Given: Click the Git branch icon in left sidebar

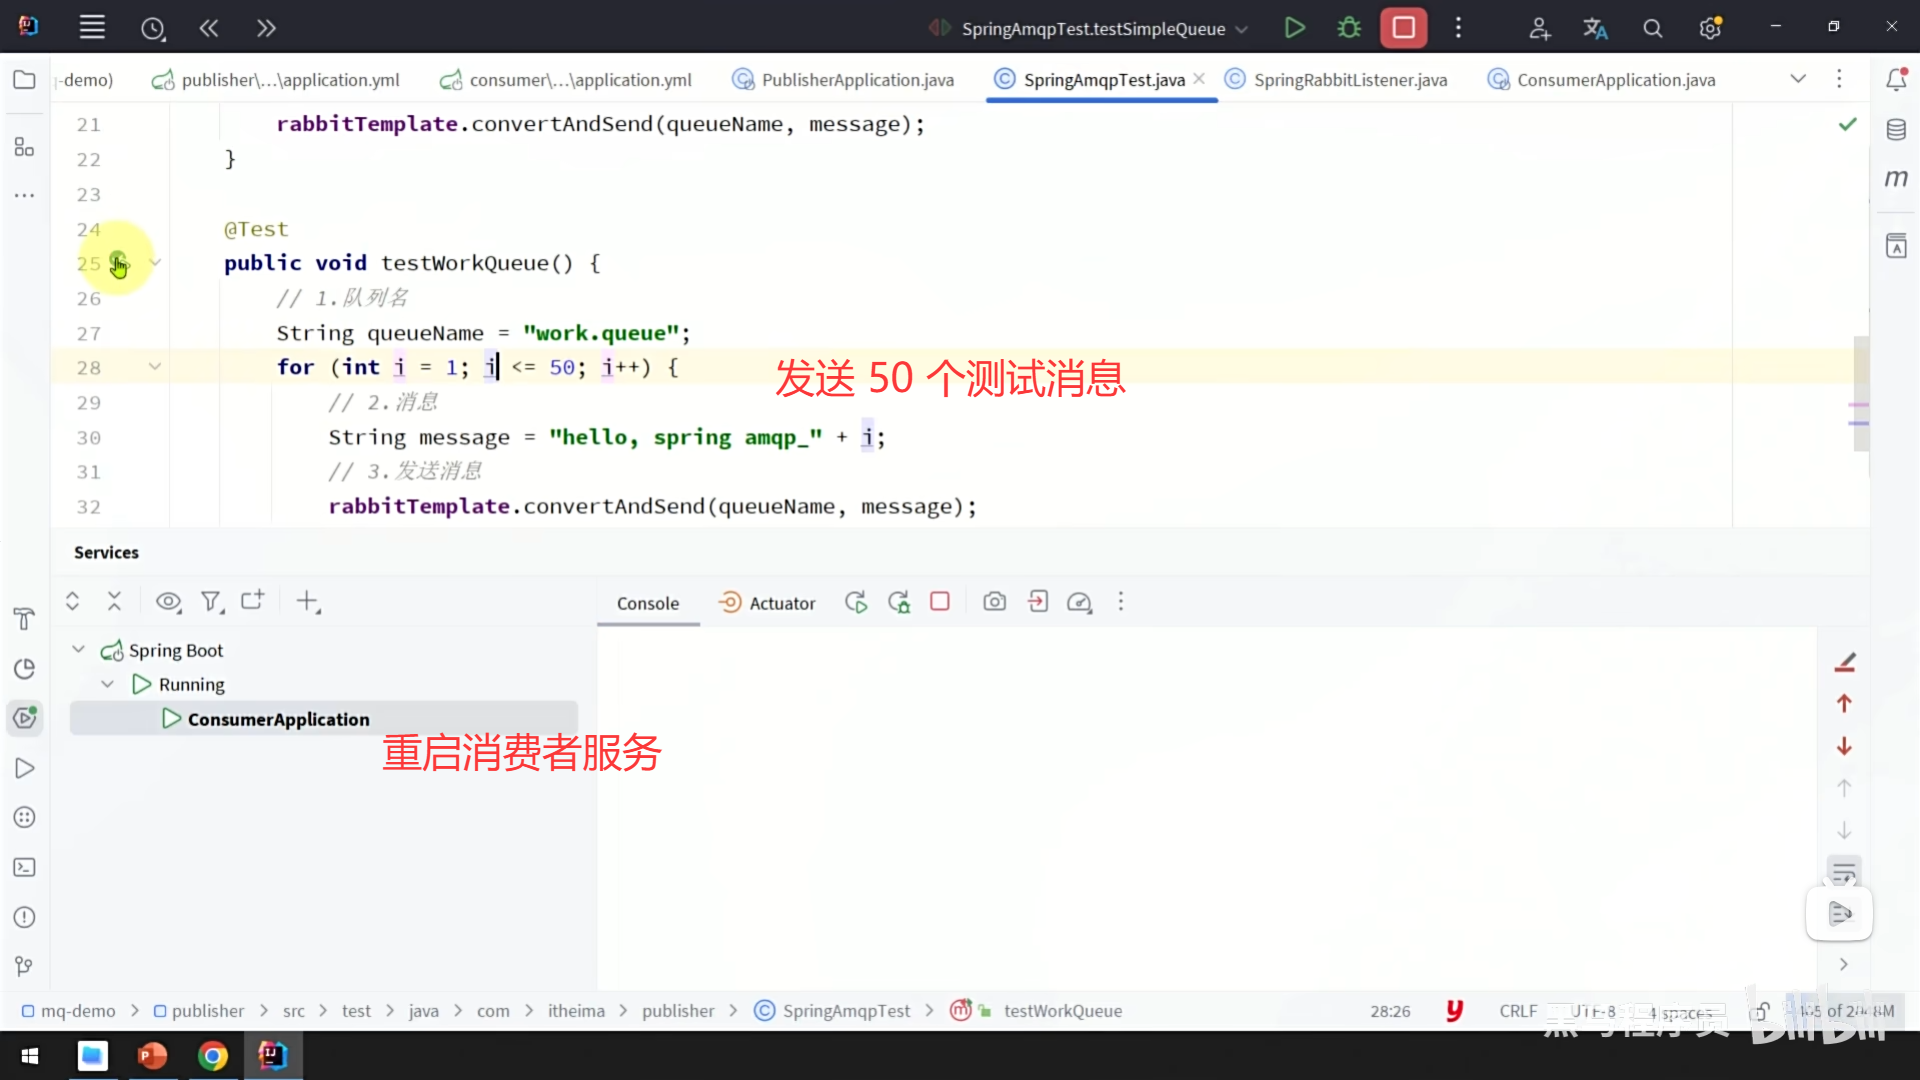Looking at the screenshot, I should click(24, 966).
